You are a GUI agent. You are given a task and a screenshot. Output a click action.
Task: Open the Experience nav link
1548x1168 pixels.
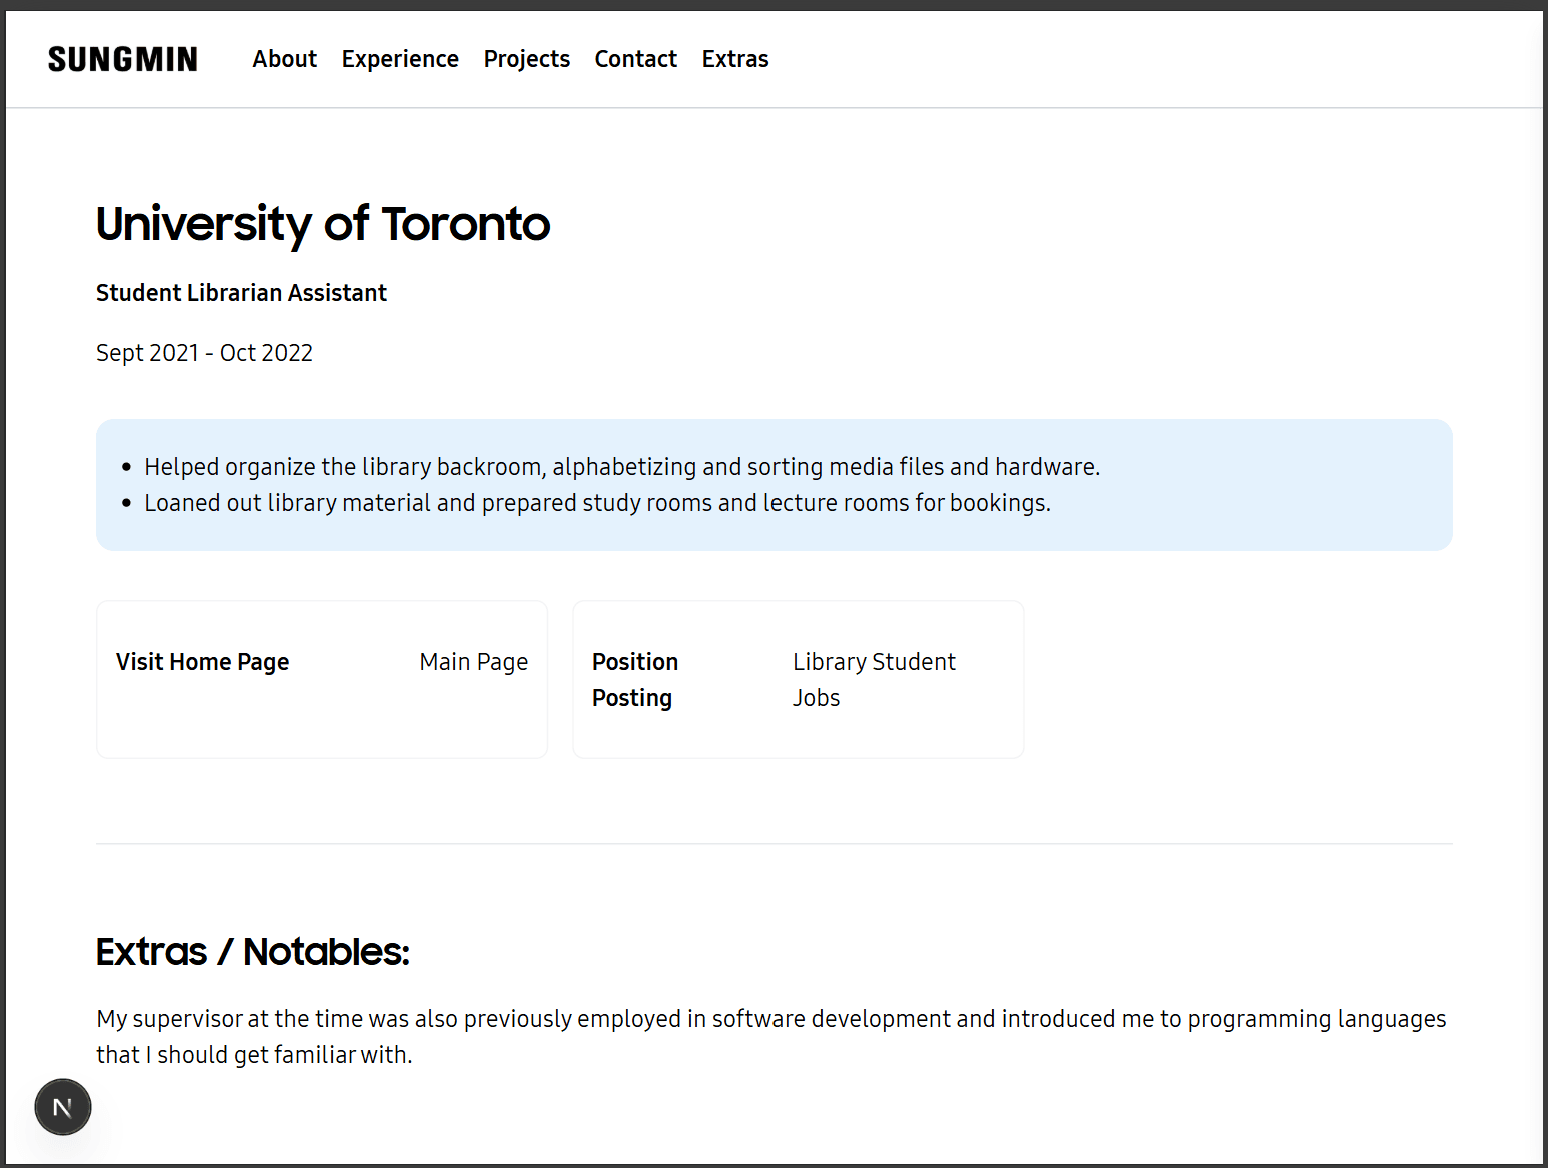[400, 59]
